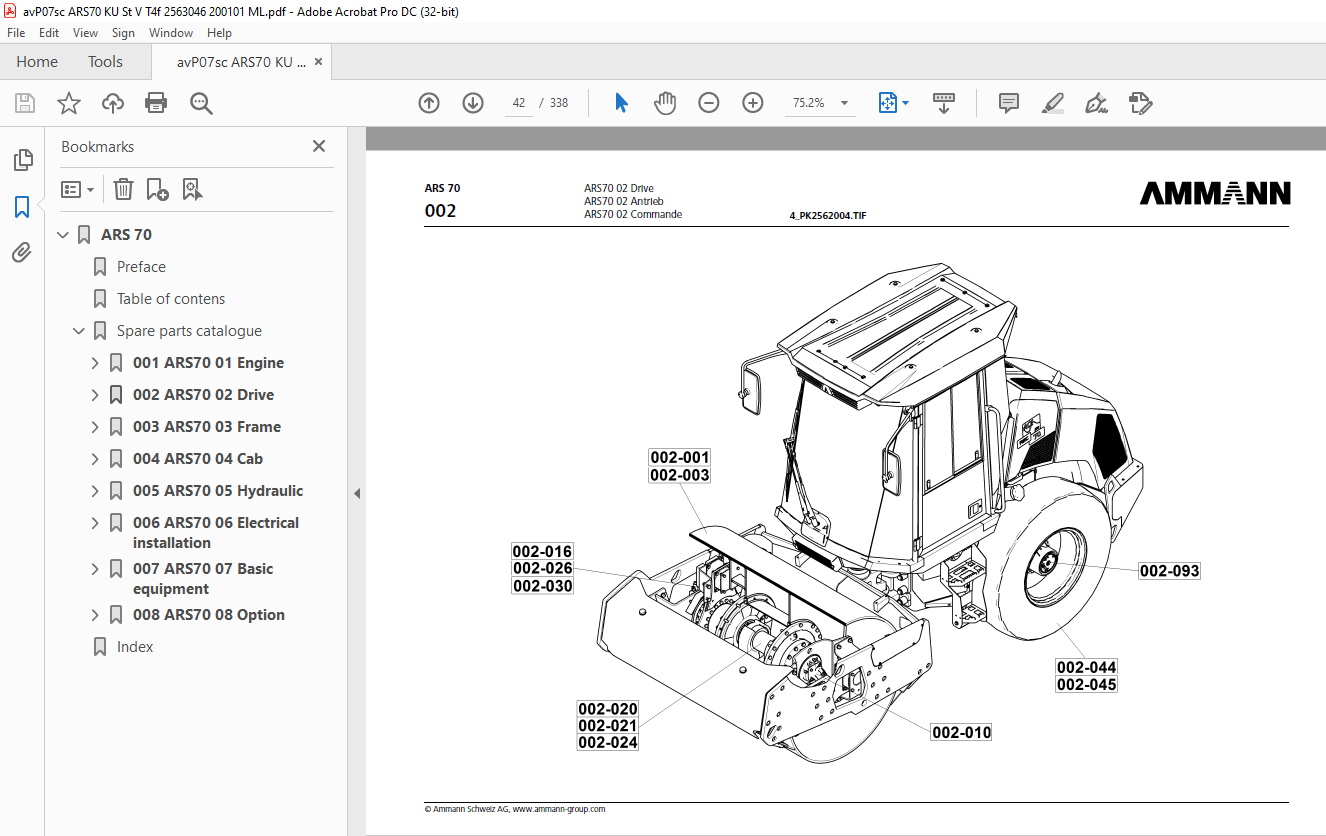Click the new bookmark icon

(x=157, y=189)
